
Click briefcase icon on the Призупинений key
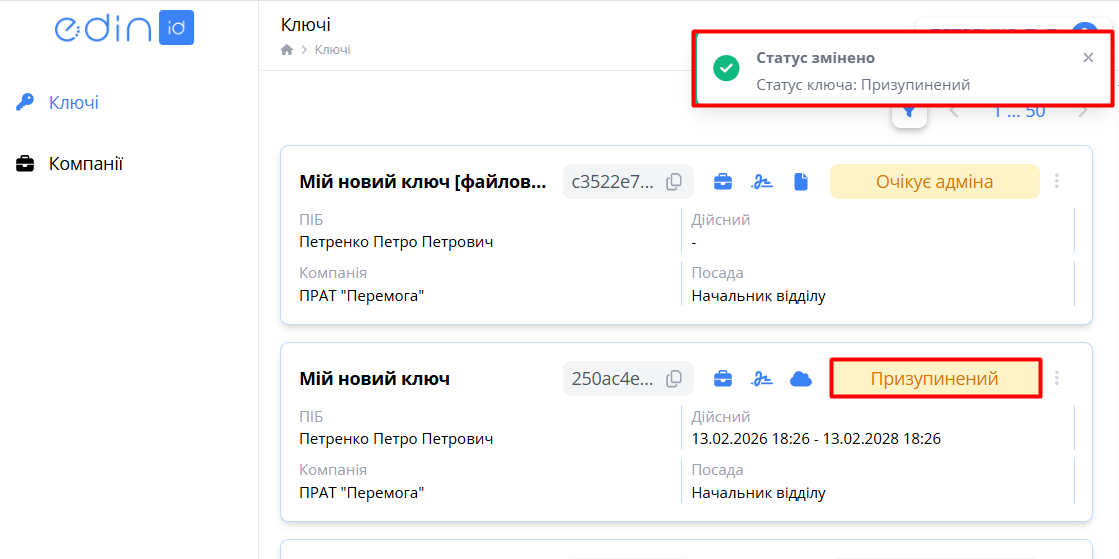pos(722,379)
